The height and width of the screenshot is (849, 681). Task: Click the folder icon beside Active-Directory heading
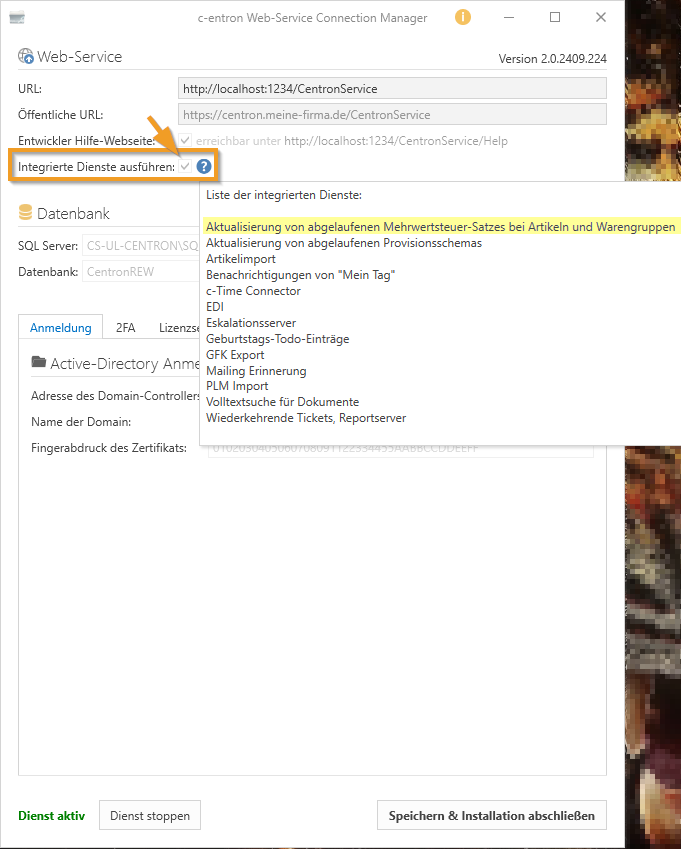click(39, 362)
